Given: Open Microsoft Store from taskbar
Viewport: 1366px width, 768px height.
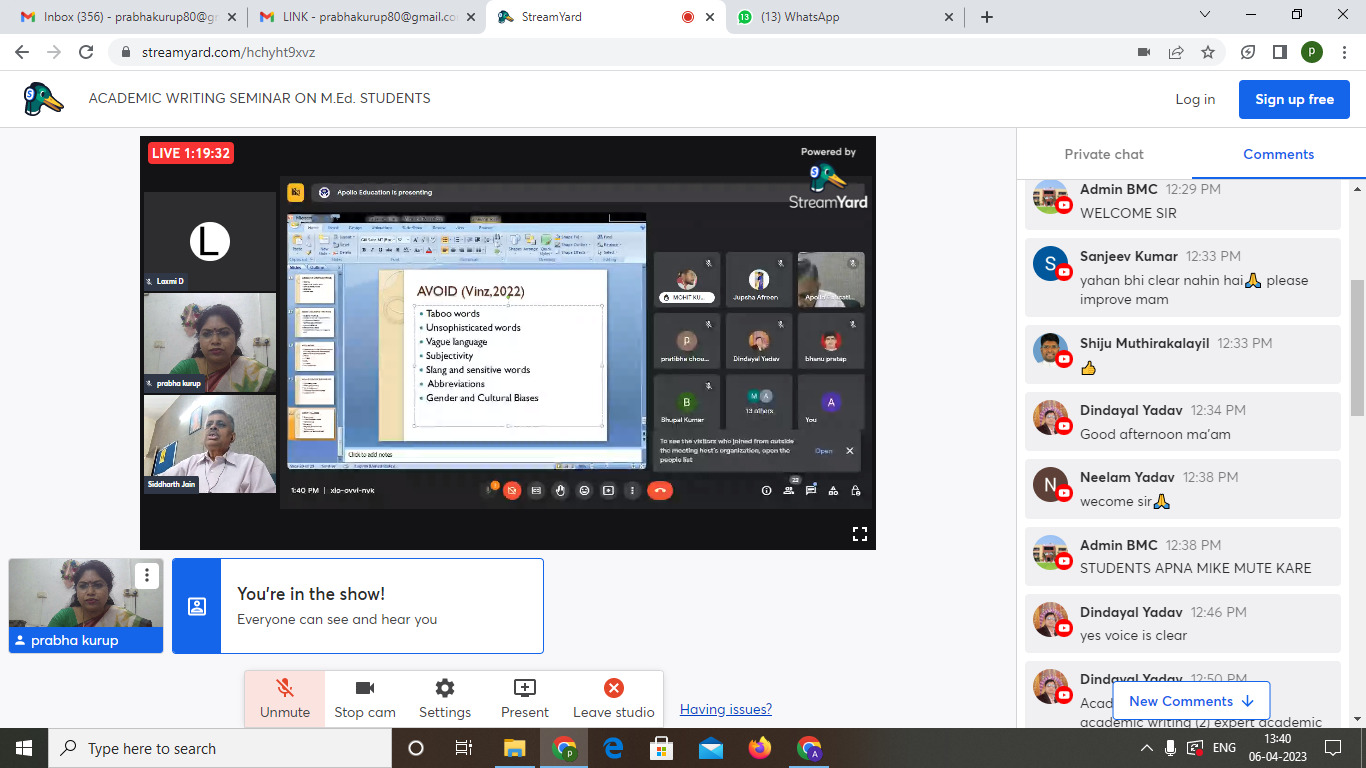Looking at the screenshot, I should pyautogui.click(x=661, y=748).
